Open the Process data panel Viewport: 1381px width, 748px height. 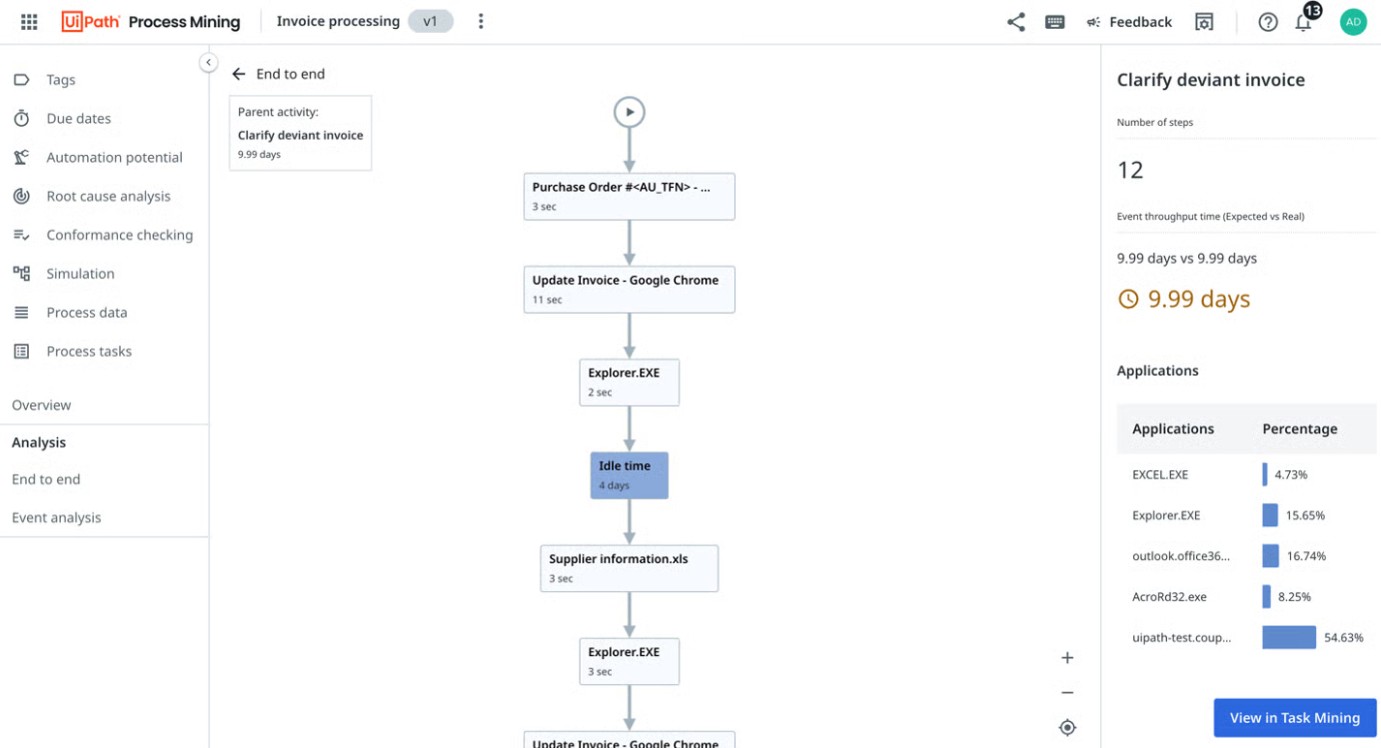click(20, 312)
